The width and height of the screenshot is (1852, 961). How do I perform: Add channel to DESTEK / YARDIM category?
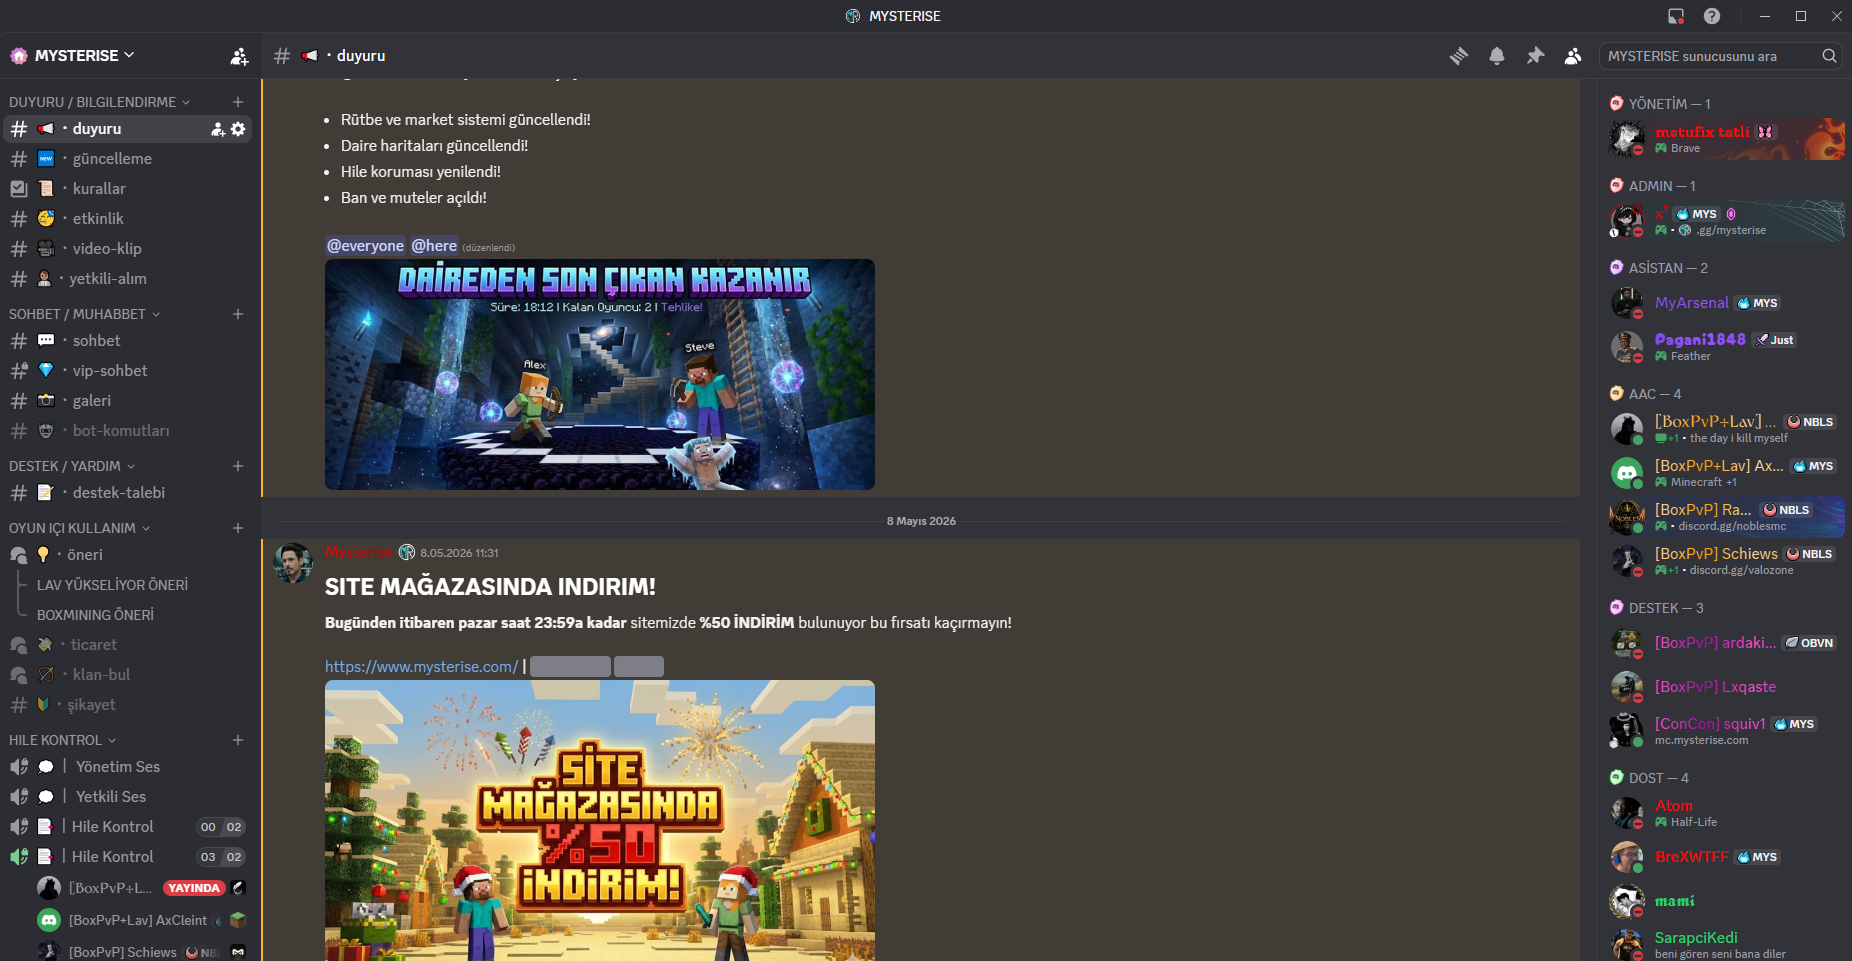pyautogui.click(x=238, y=466)
